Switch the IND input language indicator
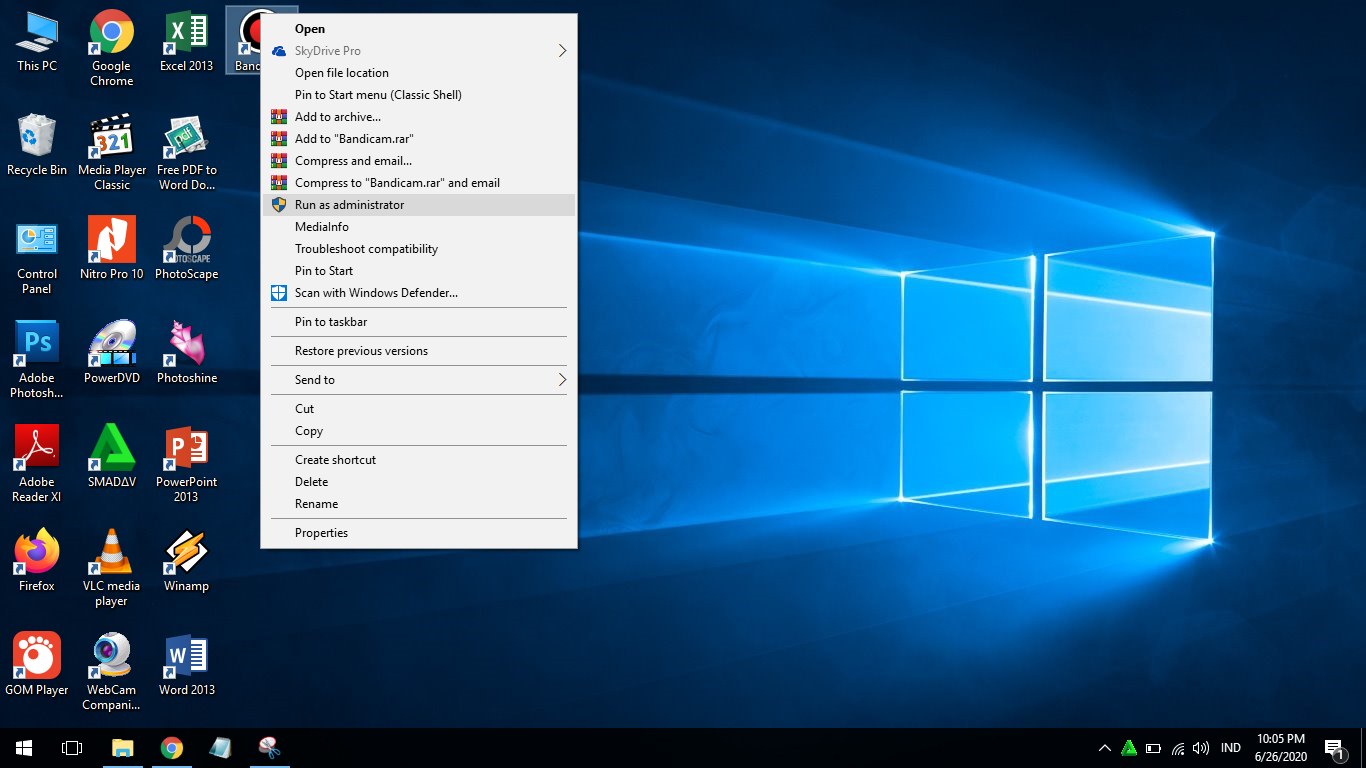Viewport: 1366px width, 768px height. 1231,748
